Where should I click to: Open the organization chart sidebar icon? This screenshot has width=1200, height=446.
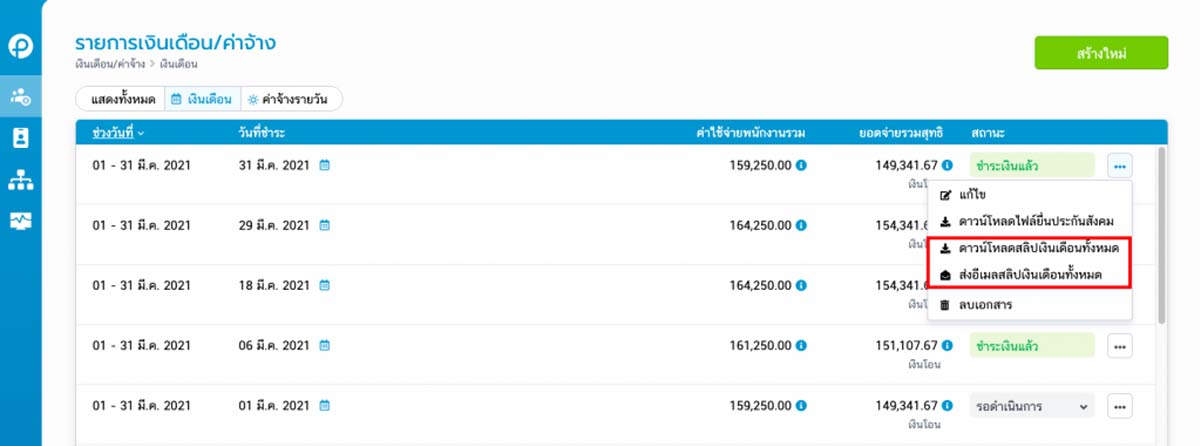tap(20, 180)
